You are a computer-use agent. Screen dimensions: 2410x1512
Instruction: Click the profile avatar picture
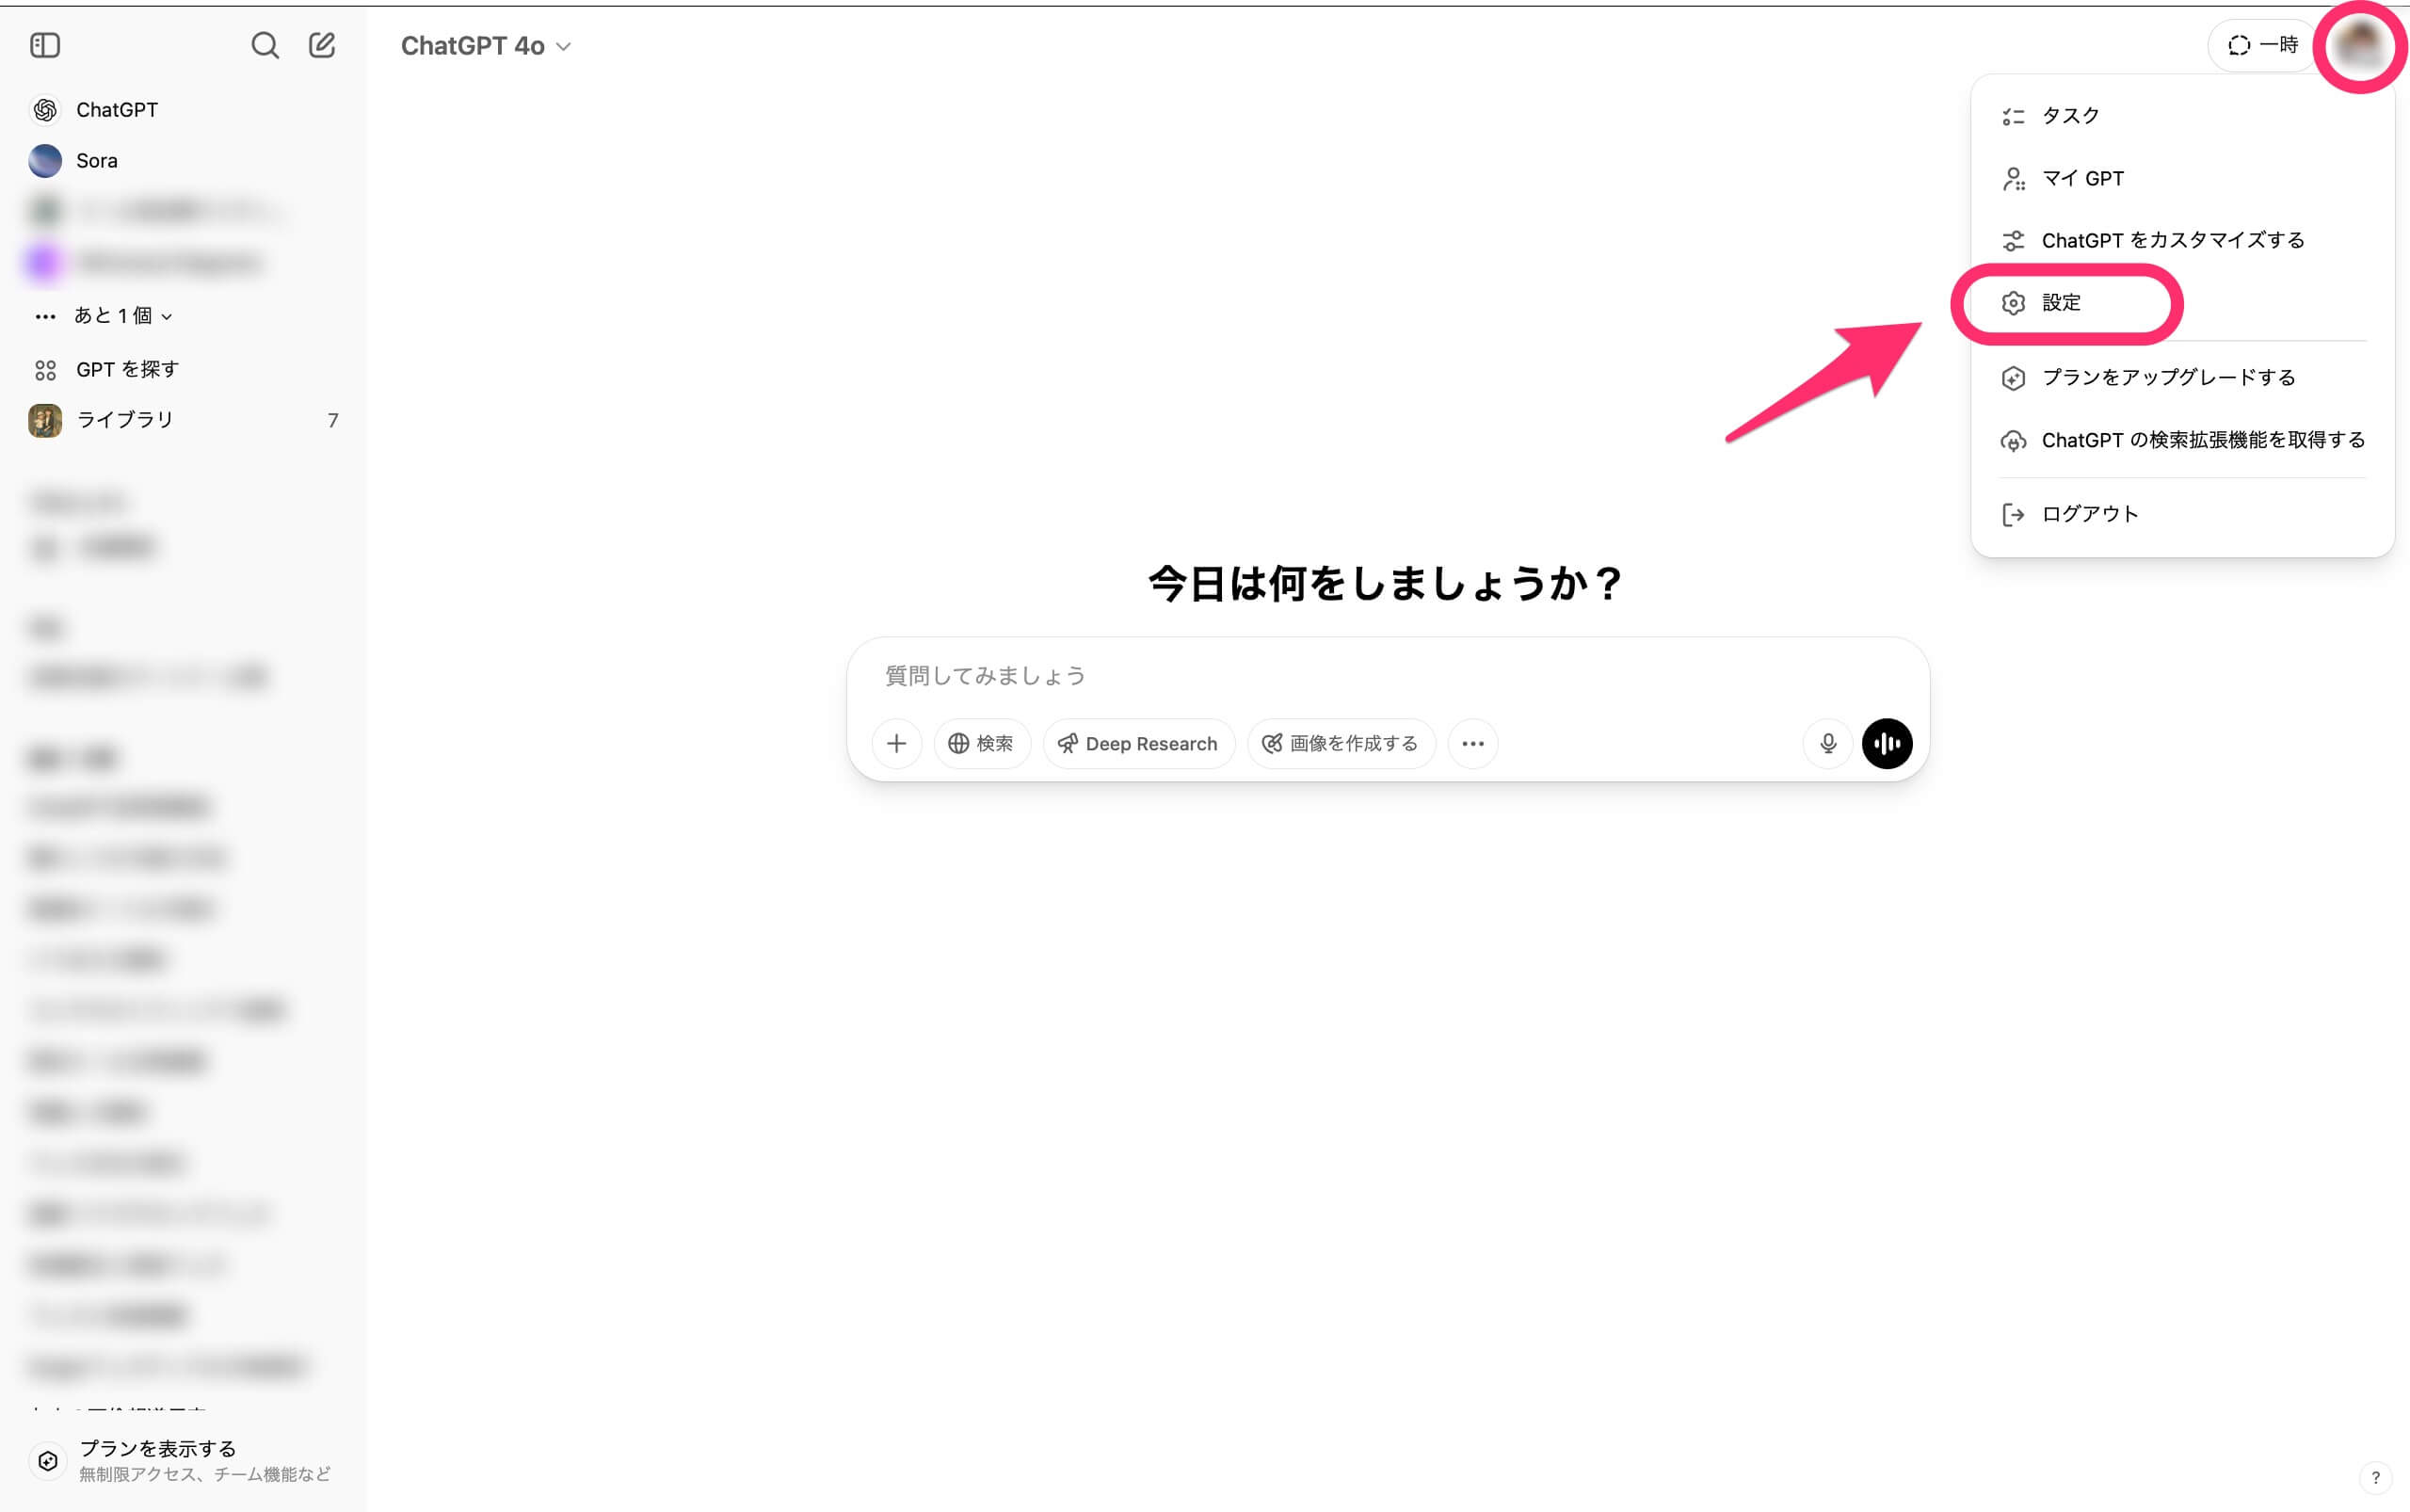[x=2361, y=46]
